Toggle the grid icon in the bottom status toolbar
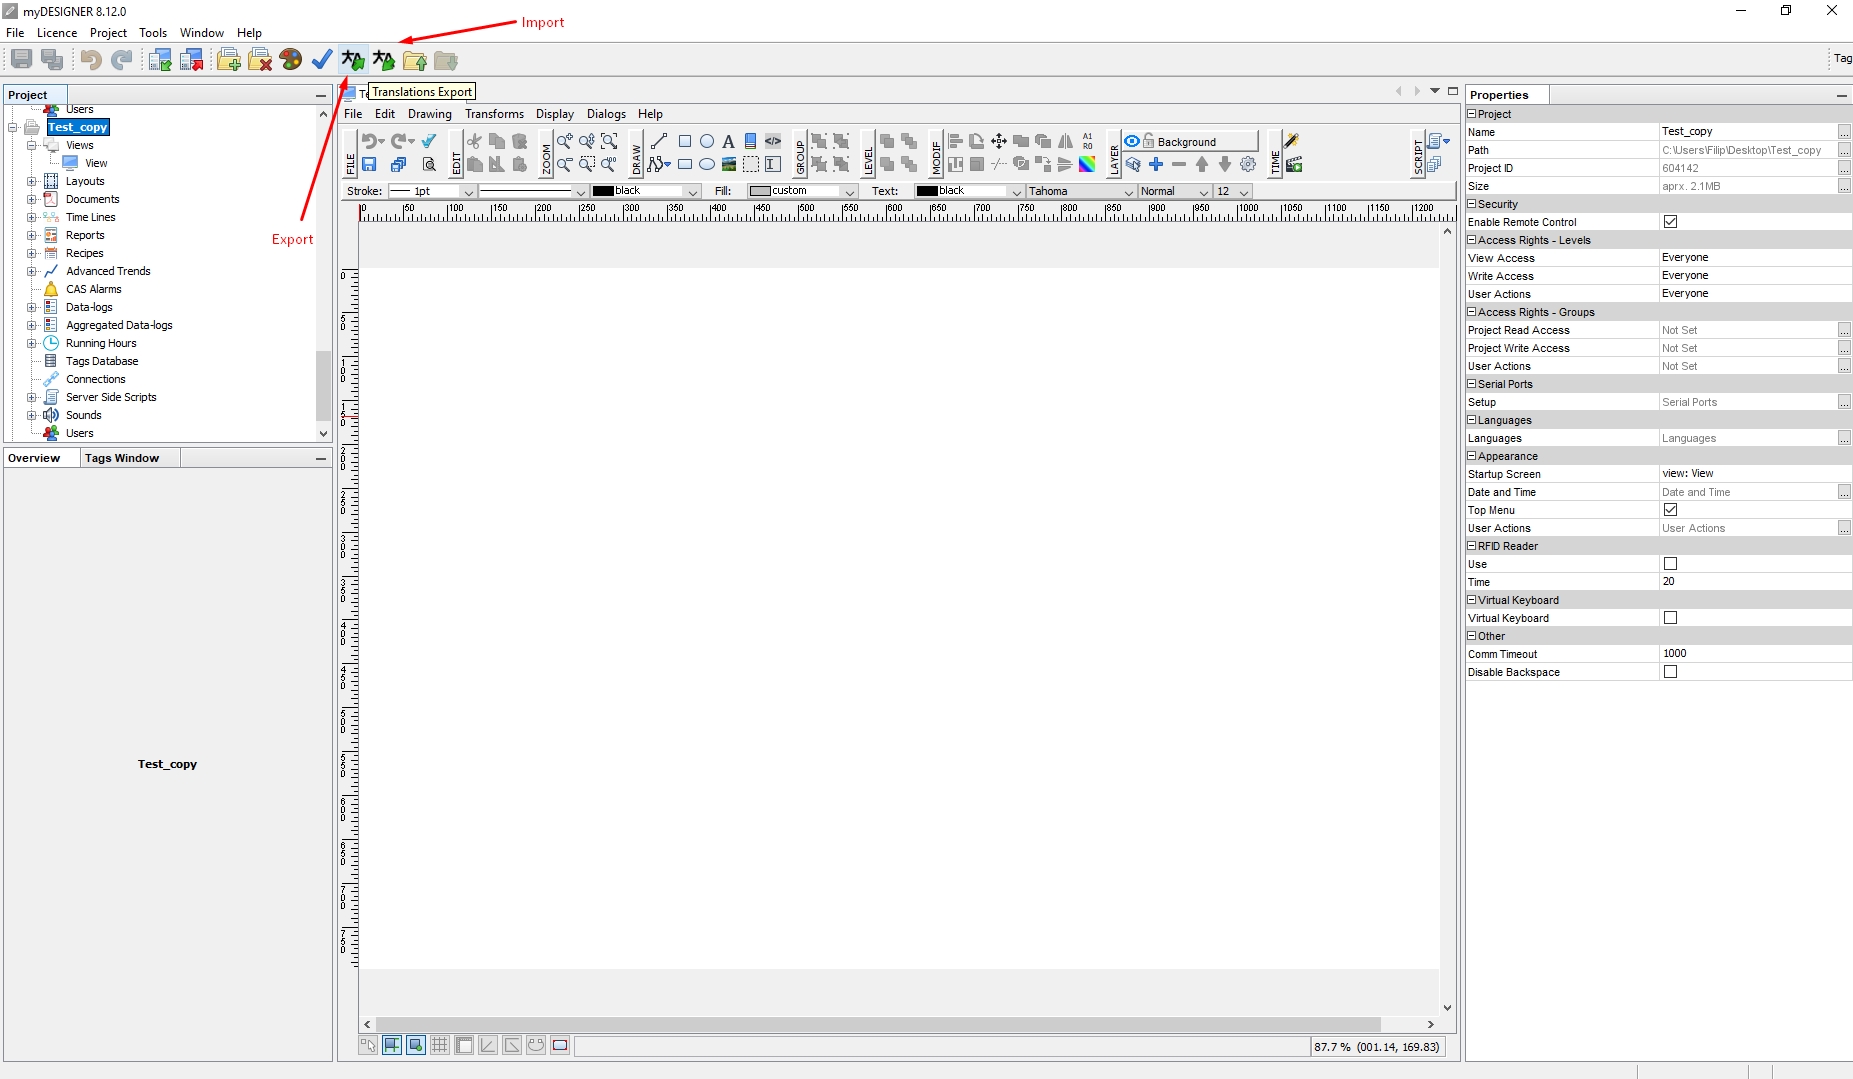1853x1079 pixels. tap(440, 1045)
